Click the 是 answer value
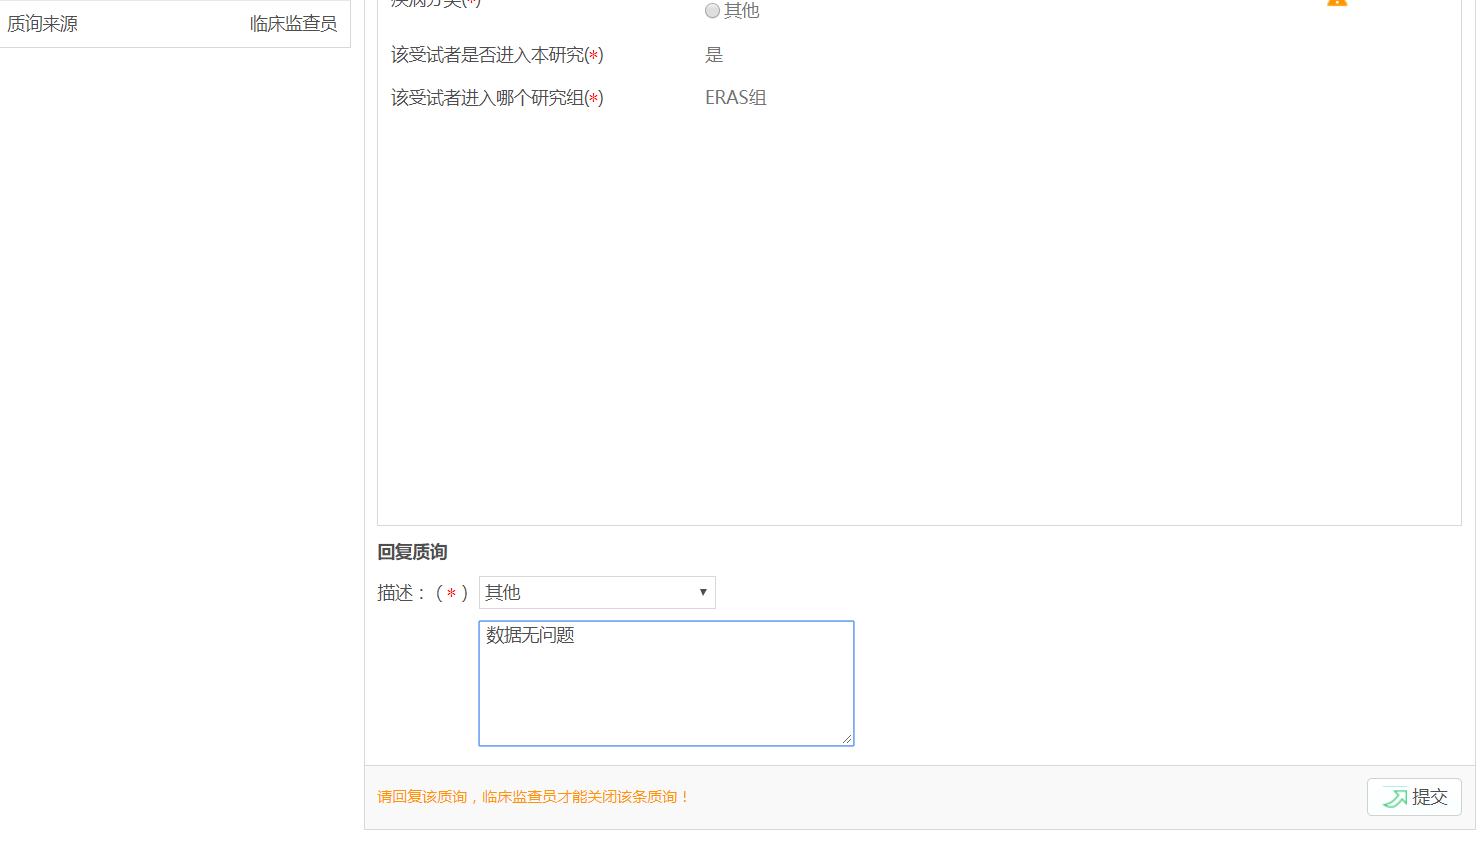1478x844 pixels. pos(714,55)
